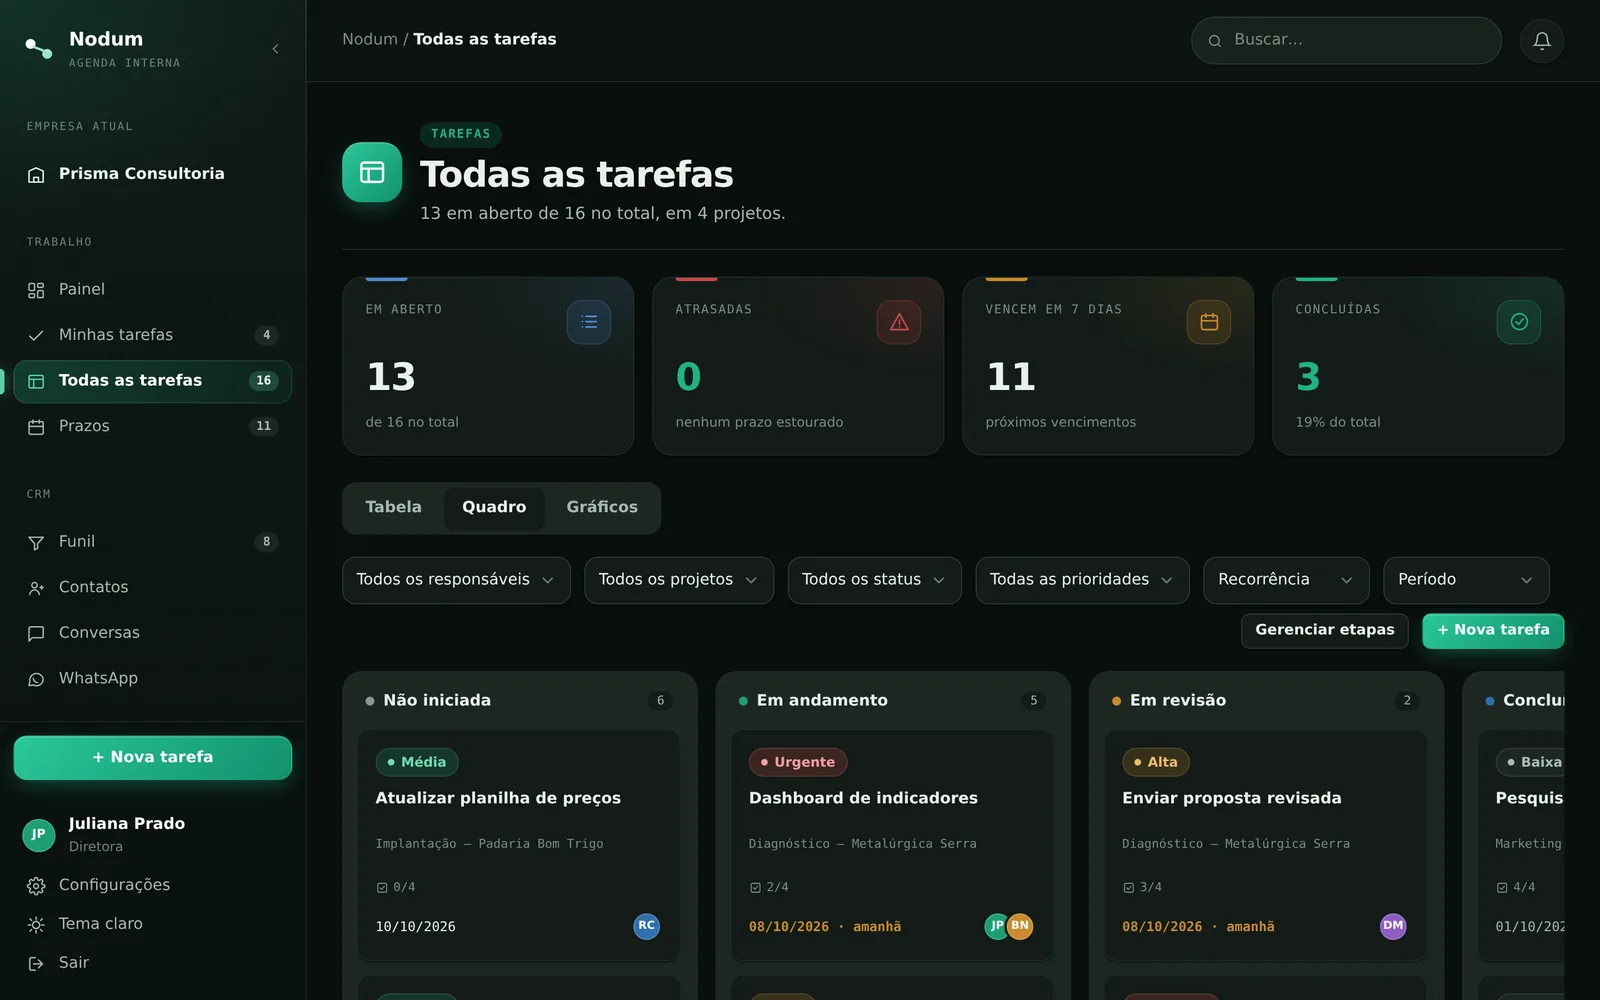The height and width of the screenshot is (1000, 1600).
Task: Click the checkmark icon in Concluídas card
Action: tap(1519, 322)
